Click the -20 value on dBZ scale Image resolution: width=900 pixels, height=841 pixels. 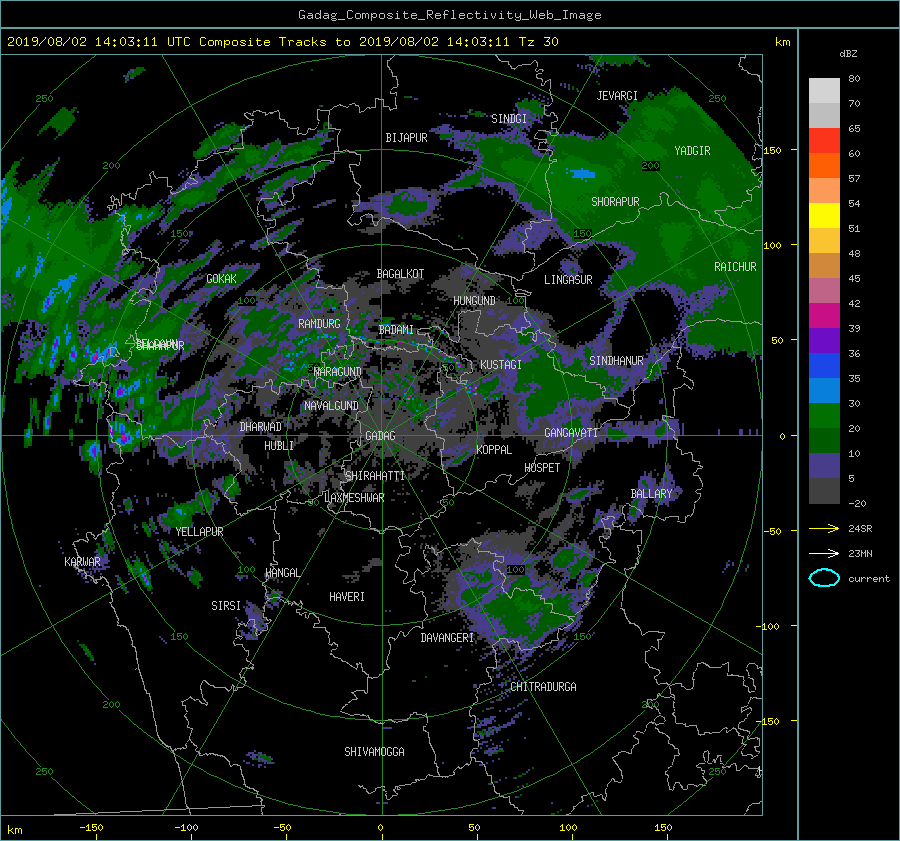click(858, 503)
